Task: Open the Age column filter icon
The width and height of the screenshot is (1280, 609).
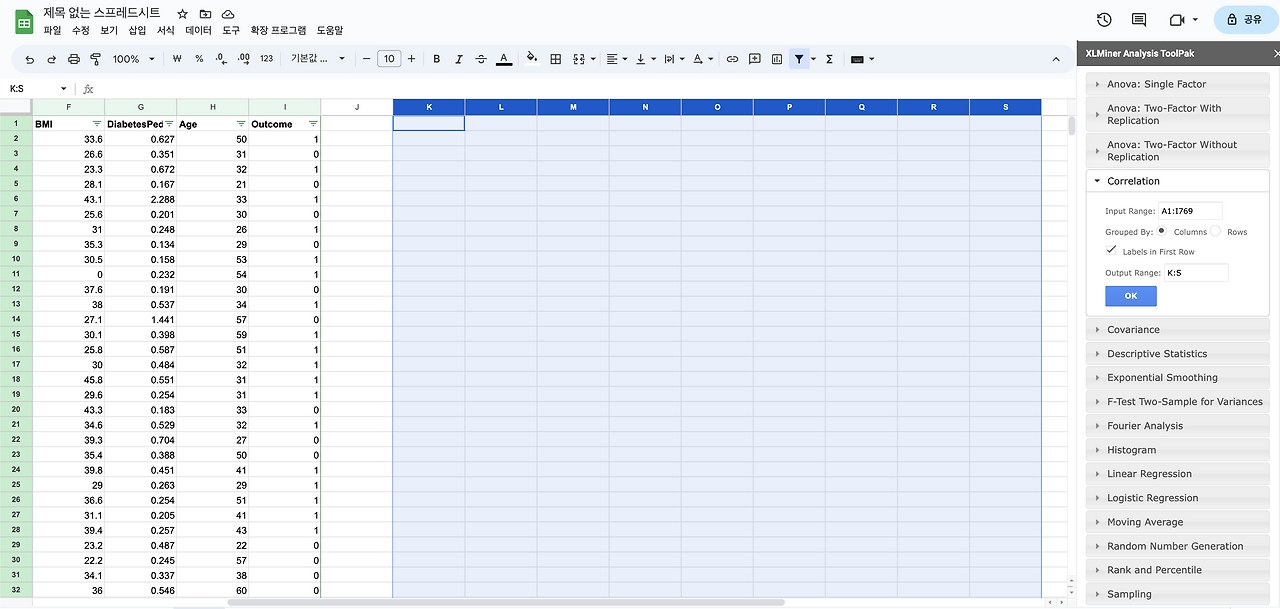Action: [241, 124]
